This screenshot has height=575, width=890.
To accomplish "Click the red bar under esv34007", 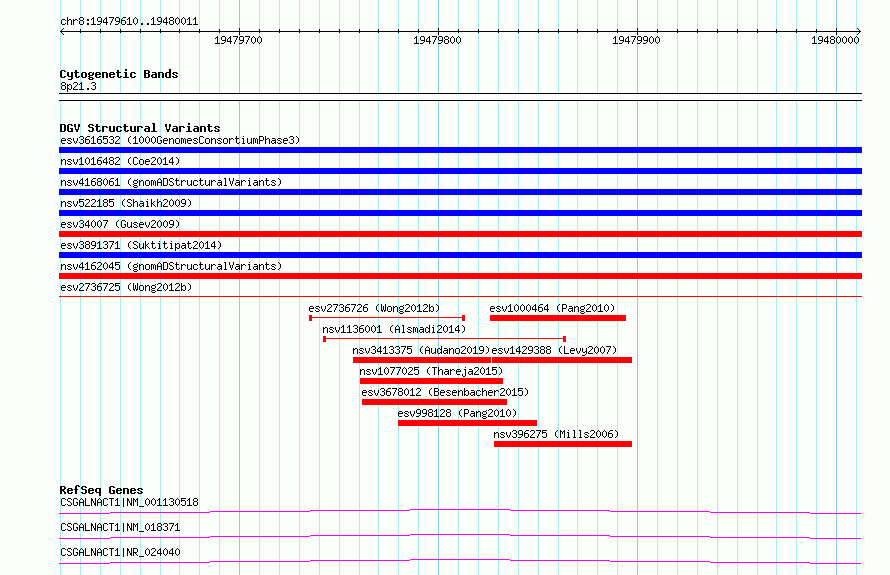I will (460, 234).
